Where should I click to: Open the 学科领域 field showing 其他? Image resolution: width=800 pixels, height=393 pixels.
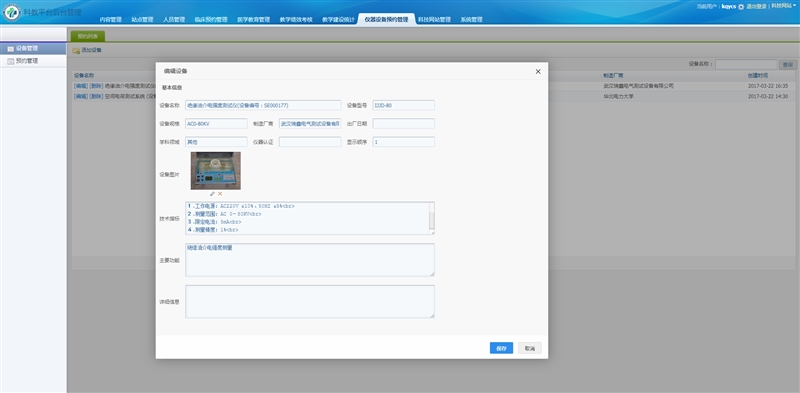tap(216, 142)
